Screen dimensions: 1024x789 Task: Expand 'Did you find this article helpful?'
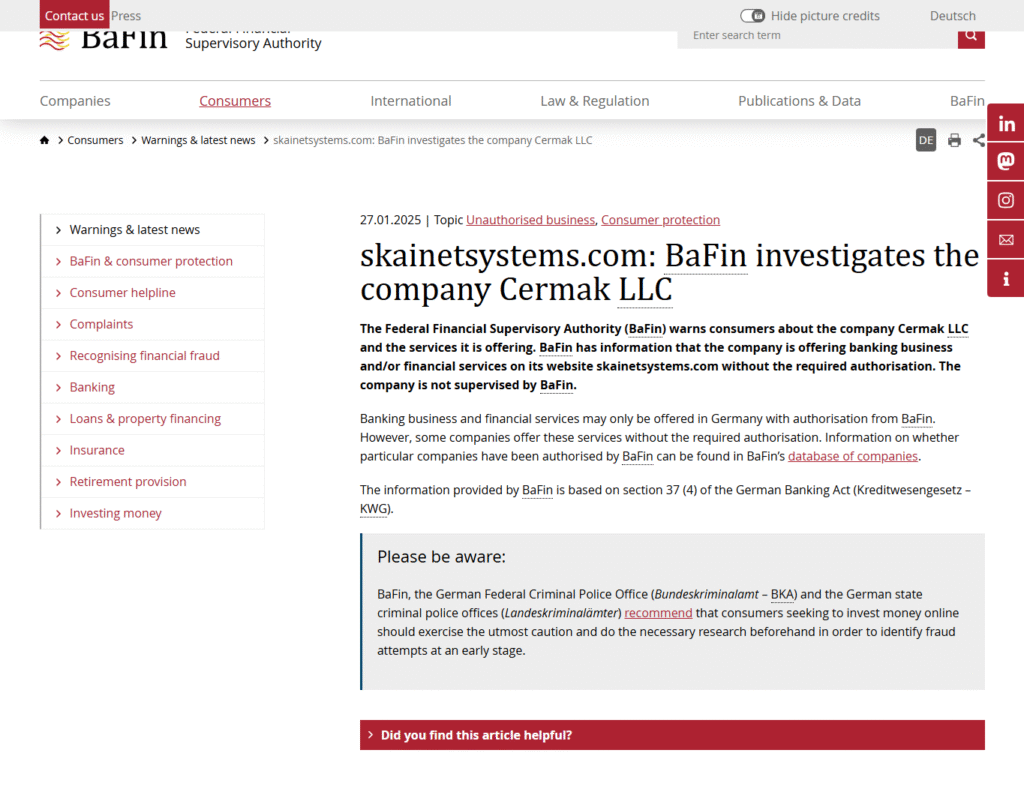(672, 735)
